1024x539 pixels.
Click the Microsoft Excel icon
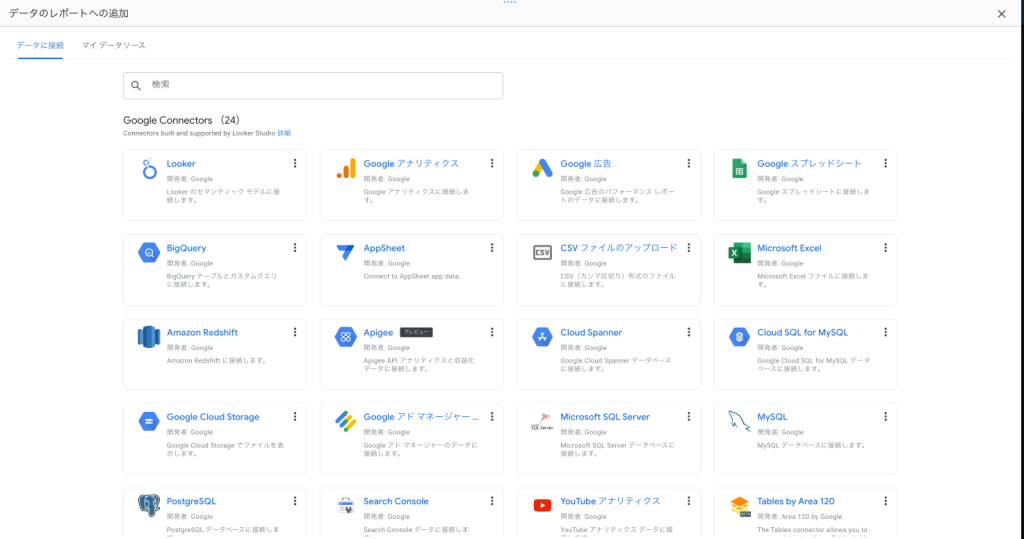tap(739, 252)
